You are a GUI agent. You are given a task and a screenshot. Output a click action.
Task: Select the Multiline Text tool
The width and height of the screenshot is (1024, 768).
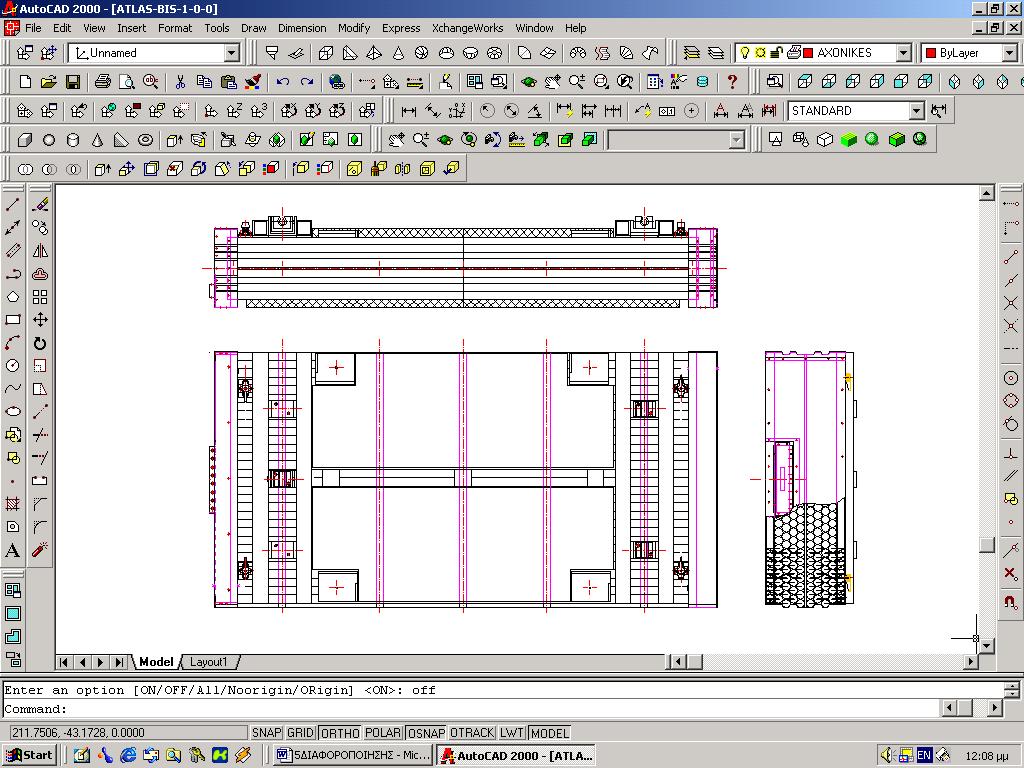click(x=12, y=550)
